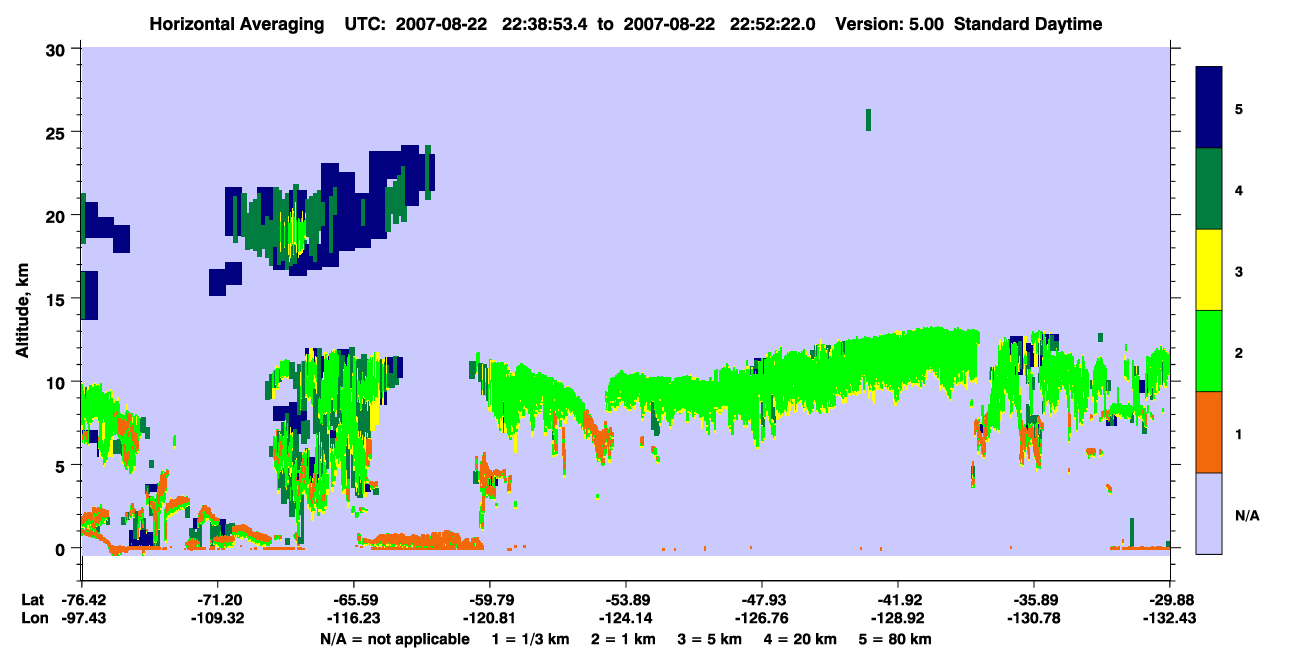Click longitude value -132.43
This screenshot has height=667, width=1300.
click(1170, 619)
